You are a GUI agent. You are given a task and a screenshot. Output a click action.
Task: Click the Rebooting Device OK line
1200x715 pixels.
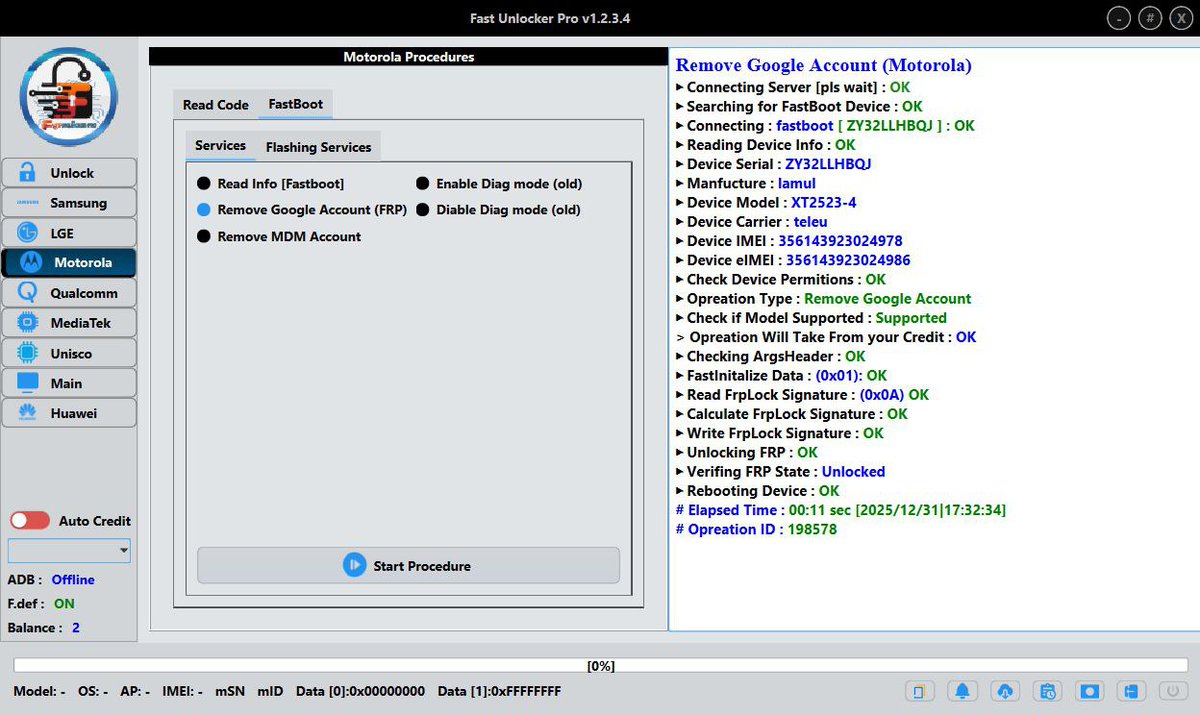point(758,491)
